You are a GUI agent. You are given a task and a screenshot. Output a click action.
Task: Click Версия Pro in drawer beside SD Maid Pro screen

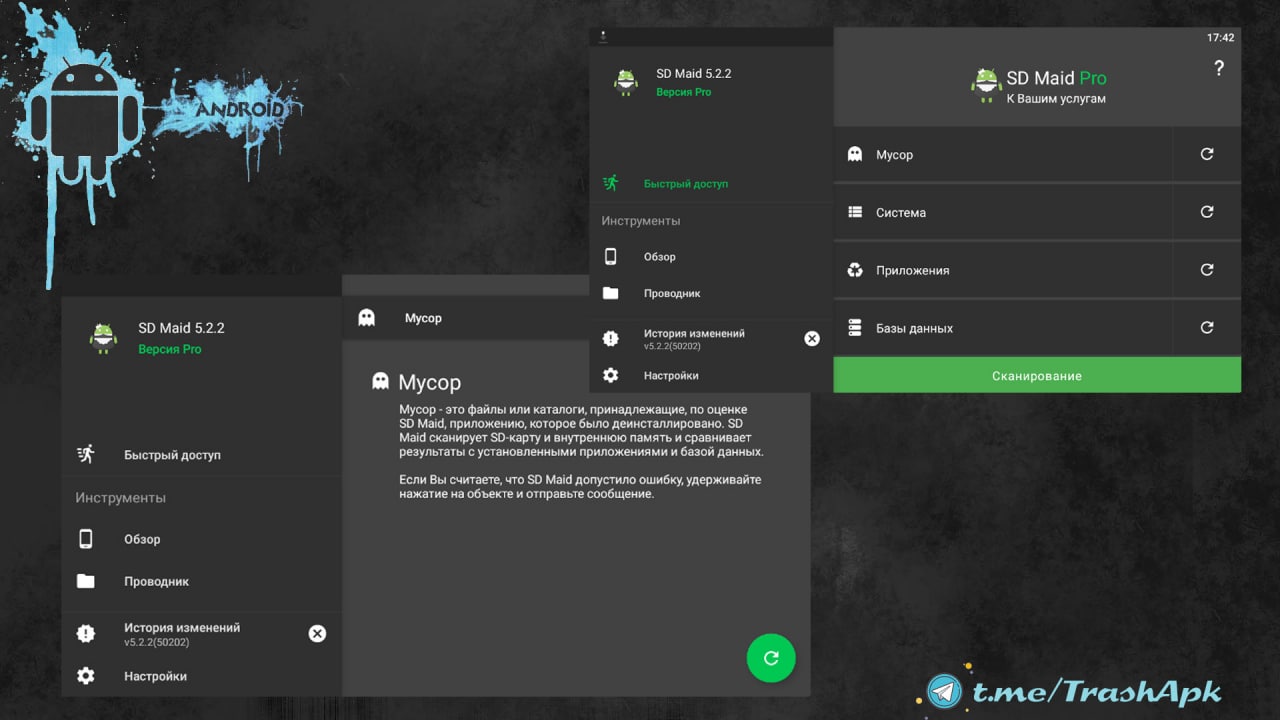(x=684, y=92)
